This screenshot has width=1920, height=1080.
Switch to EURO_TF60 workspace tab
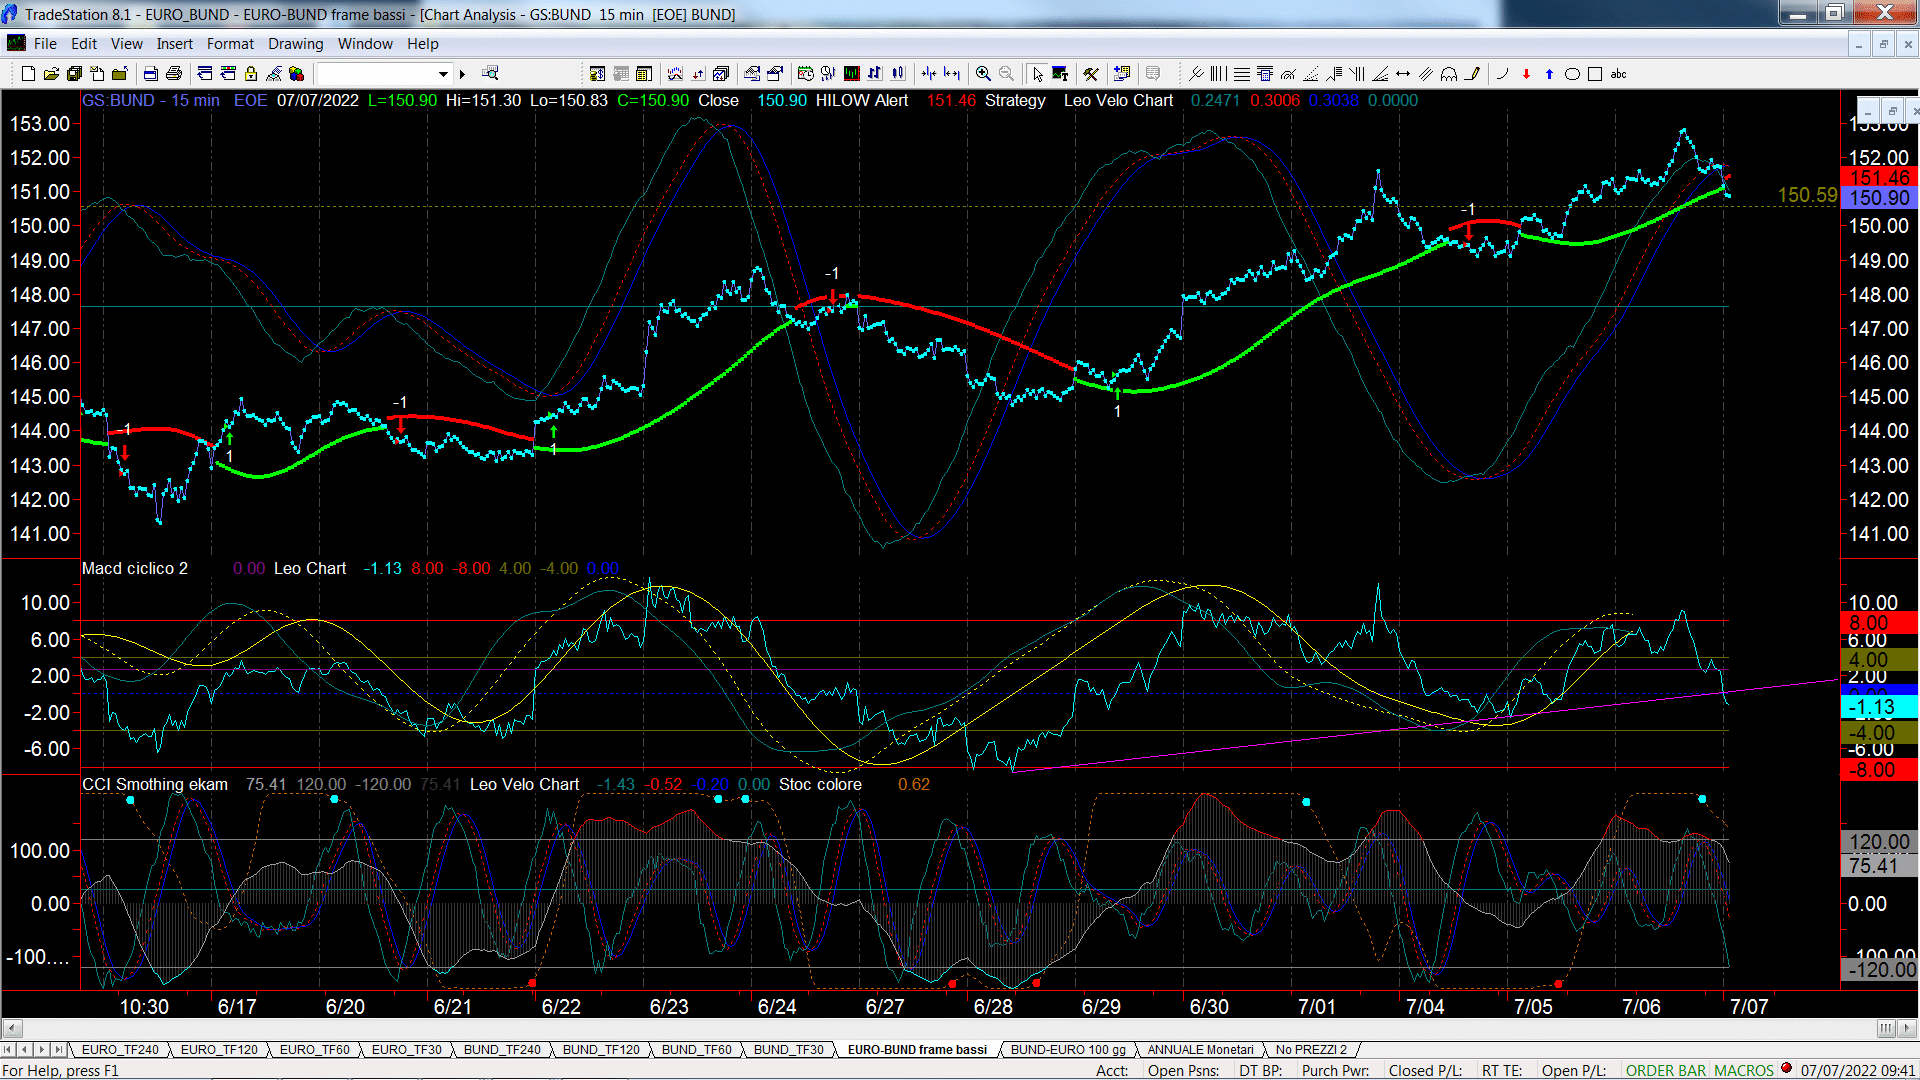[x=314, y=1049]
